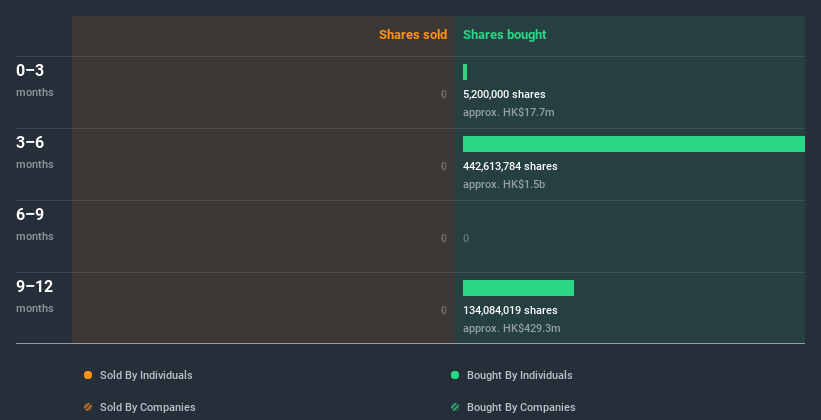Click the orange Sold By Individuals legend dot
This screenshot has height=420, width=821.
(88, 375)
